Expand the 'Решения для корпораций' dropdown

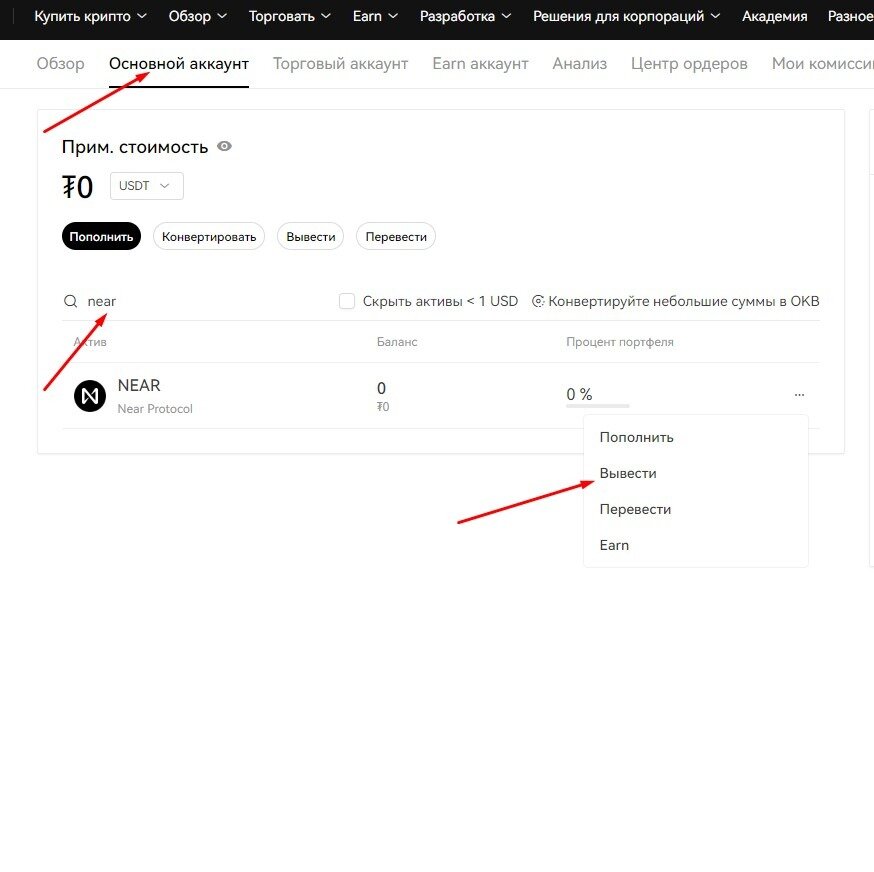coord(626,16)
